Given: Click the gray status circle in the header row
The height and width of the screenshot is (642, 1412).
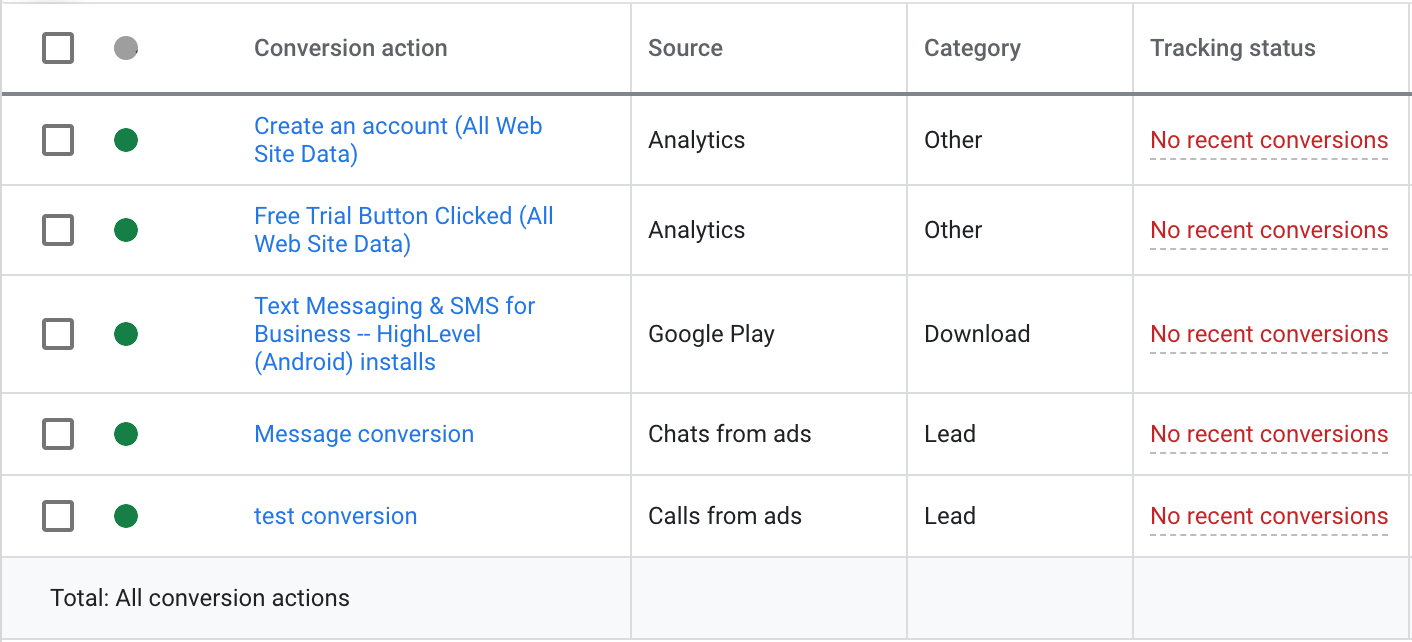Looking at the screenshot, I should tap(126, 48).
